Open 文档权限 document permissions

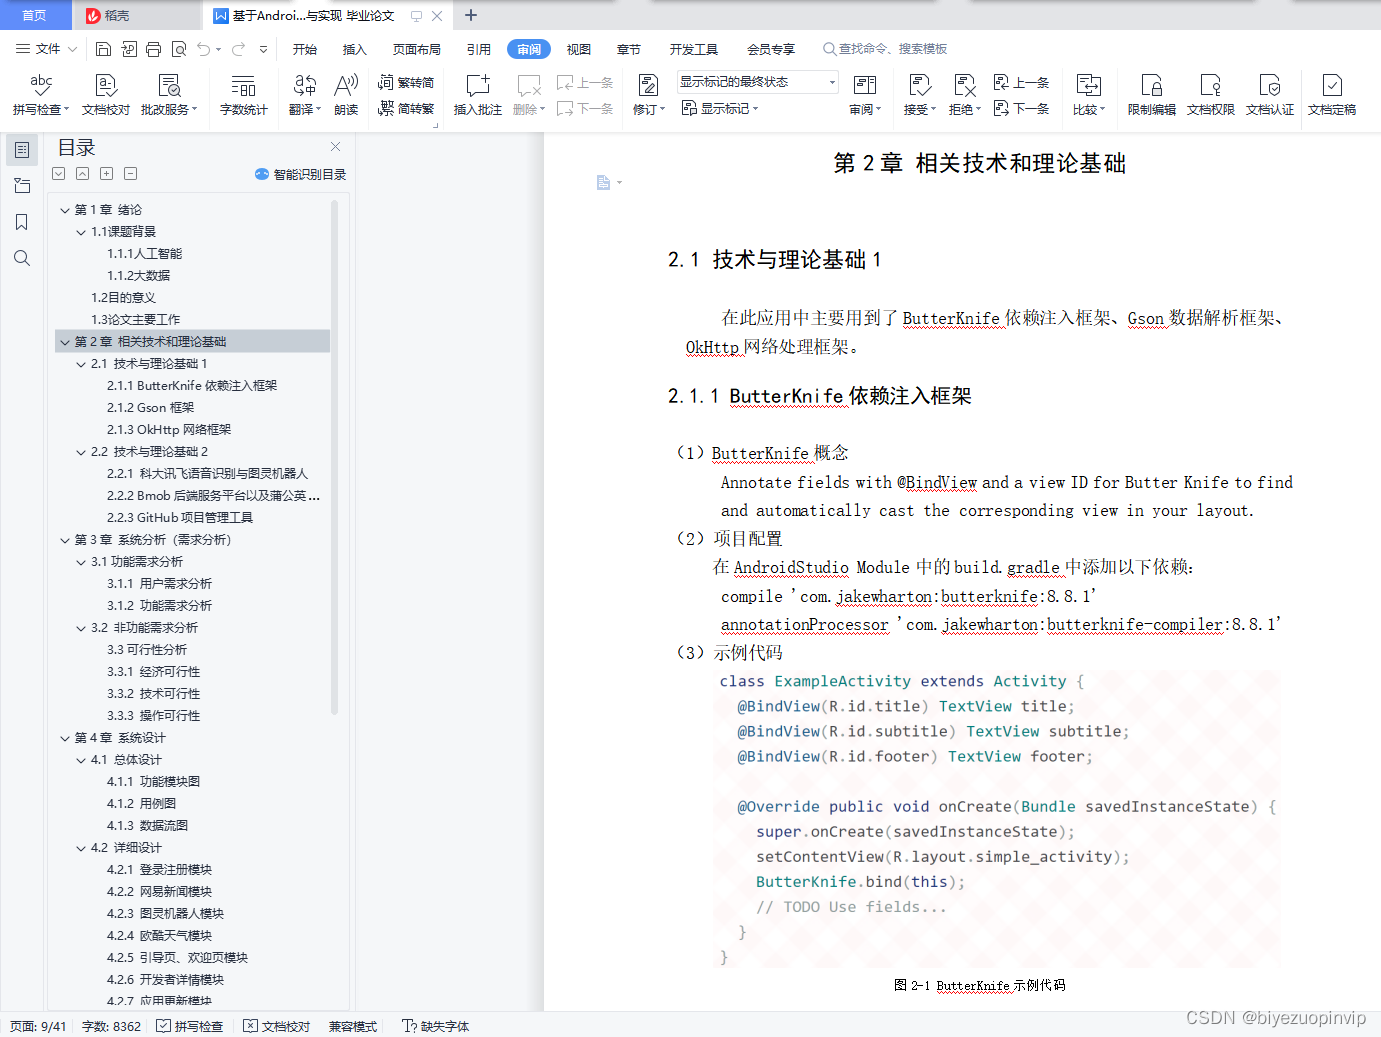click(1211, 96)
